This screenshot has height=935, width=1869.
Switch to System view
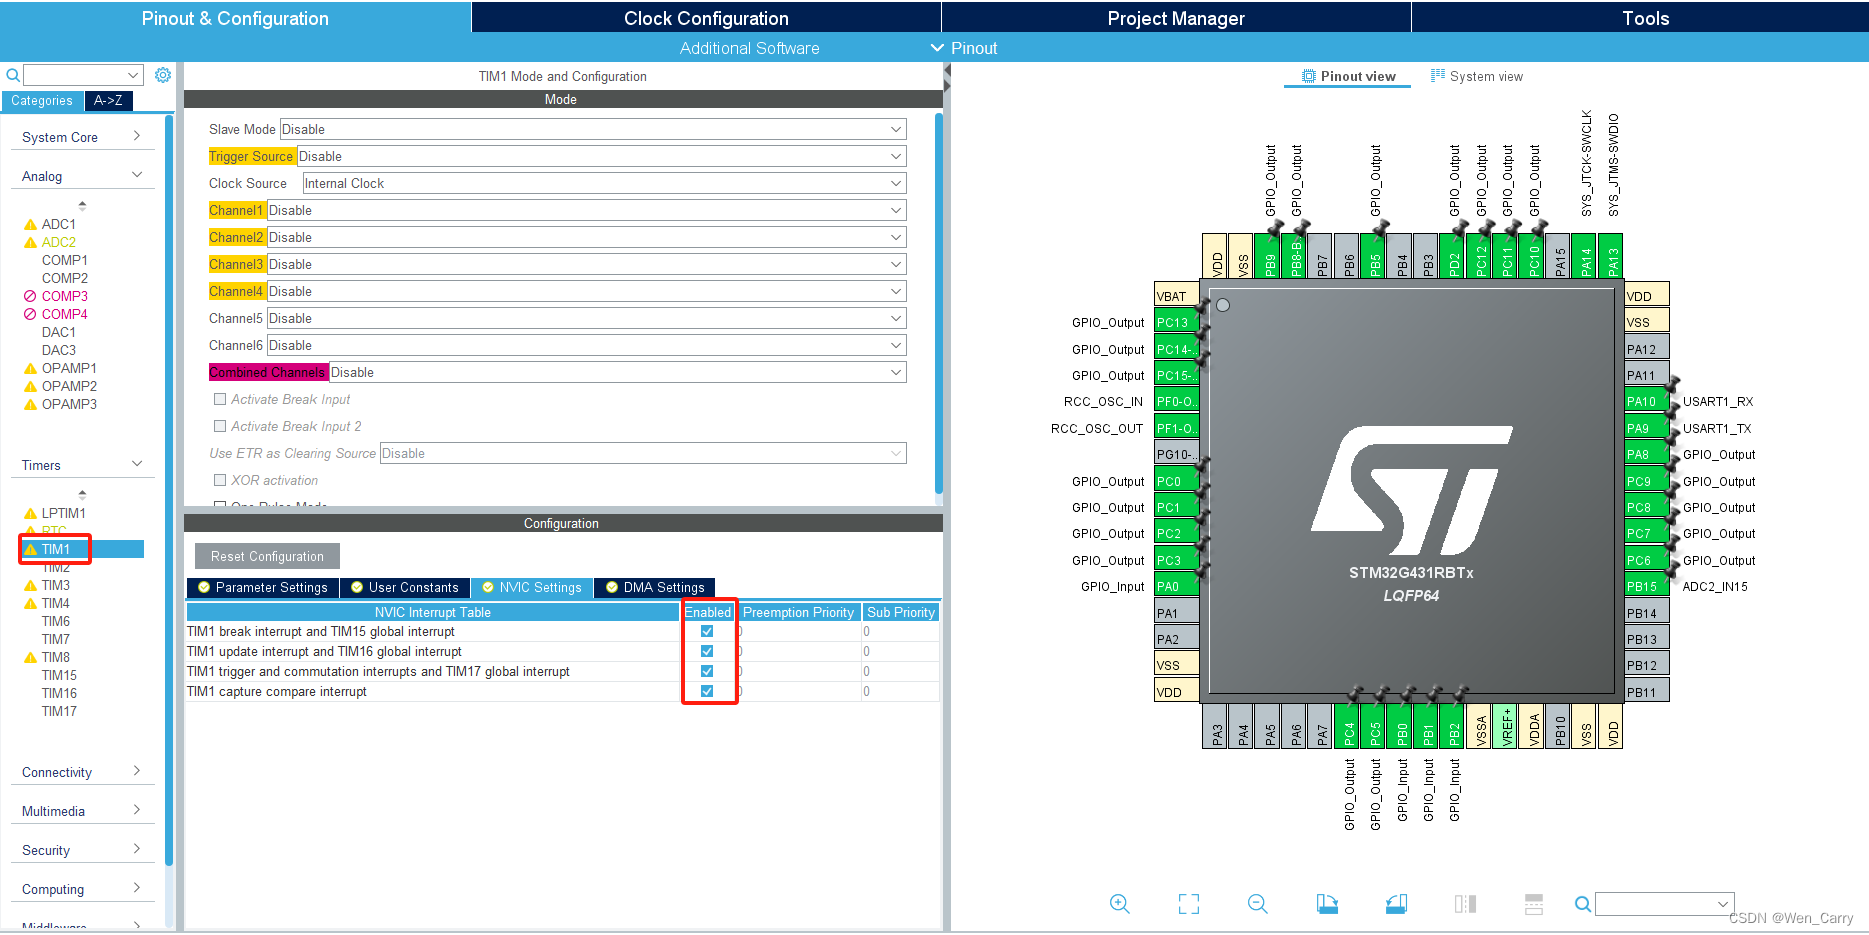(x=1477, y=76)
